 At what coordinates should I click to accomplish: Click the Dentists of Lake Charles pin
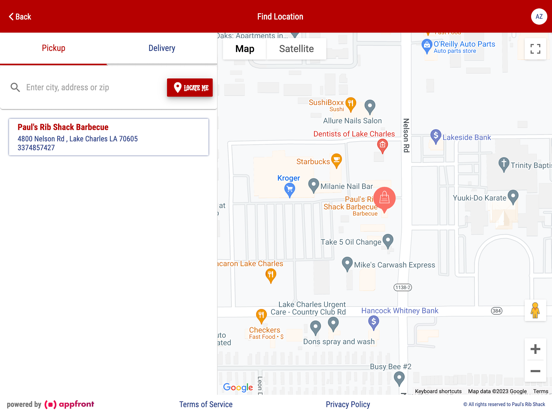(x=382, y=146)
